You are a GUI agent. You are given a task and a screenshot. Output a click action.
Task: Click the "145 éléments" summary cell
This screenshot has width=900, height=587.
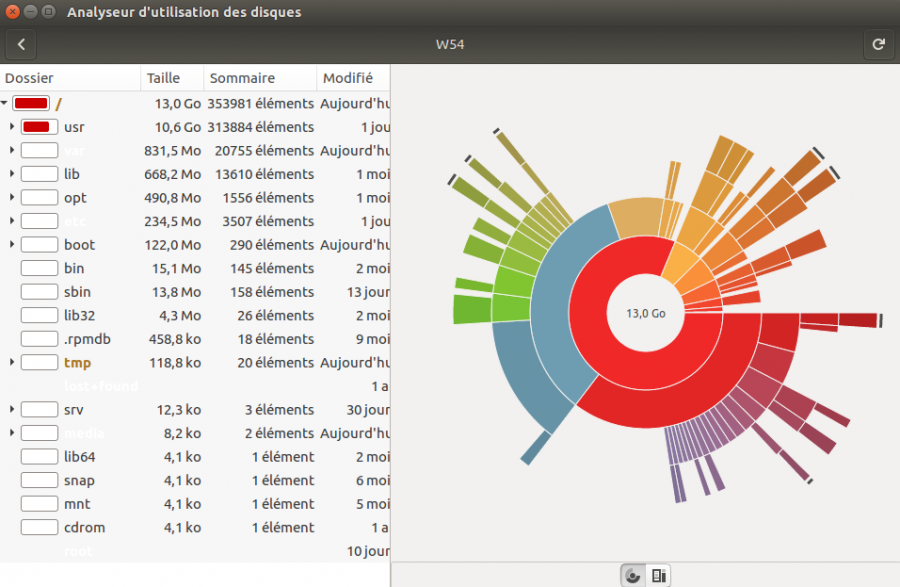pyautogui.click(x=272, y=268)
